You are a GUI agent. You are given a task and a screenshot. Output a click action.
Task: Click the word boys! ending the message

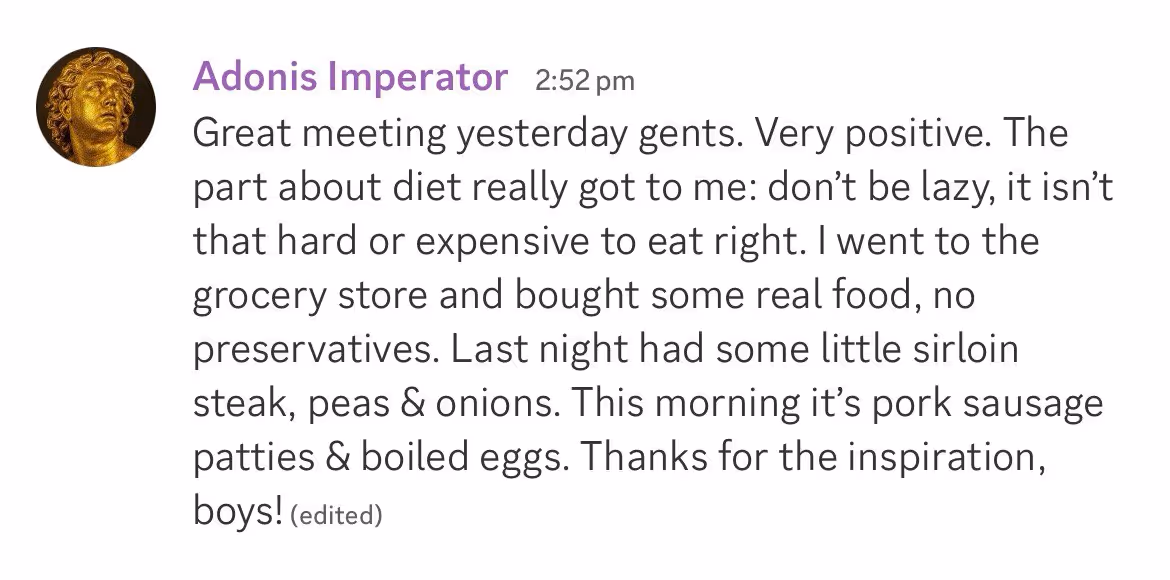pyautogui.click(x=238, y=511)
